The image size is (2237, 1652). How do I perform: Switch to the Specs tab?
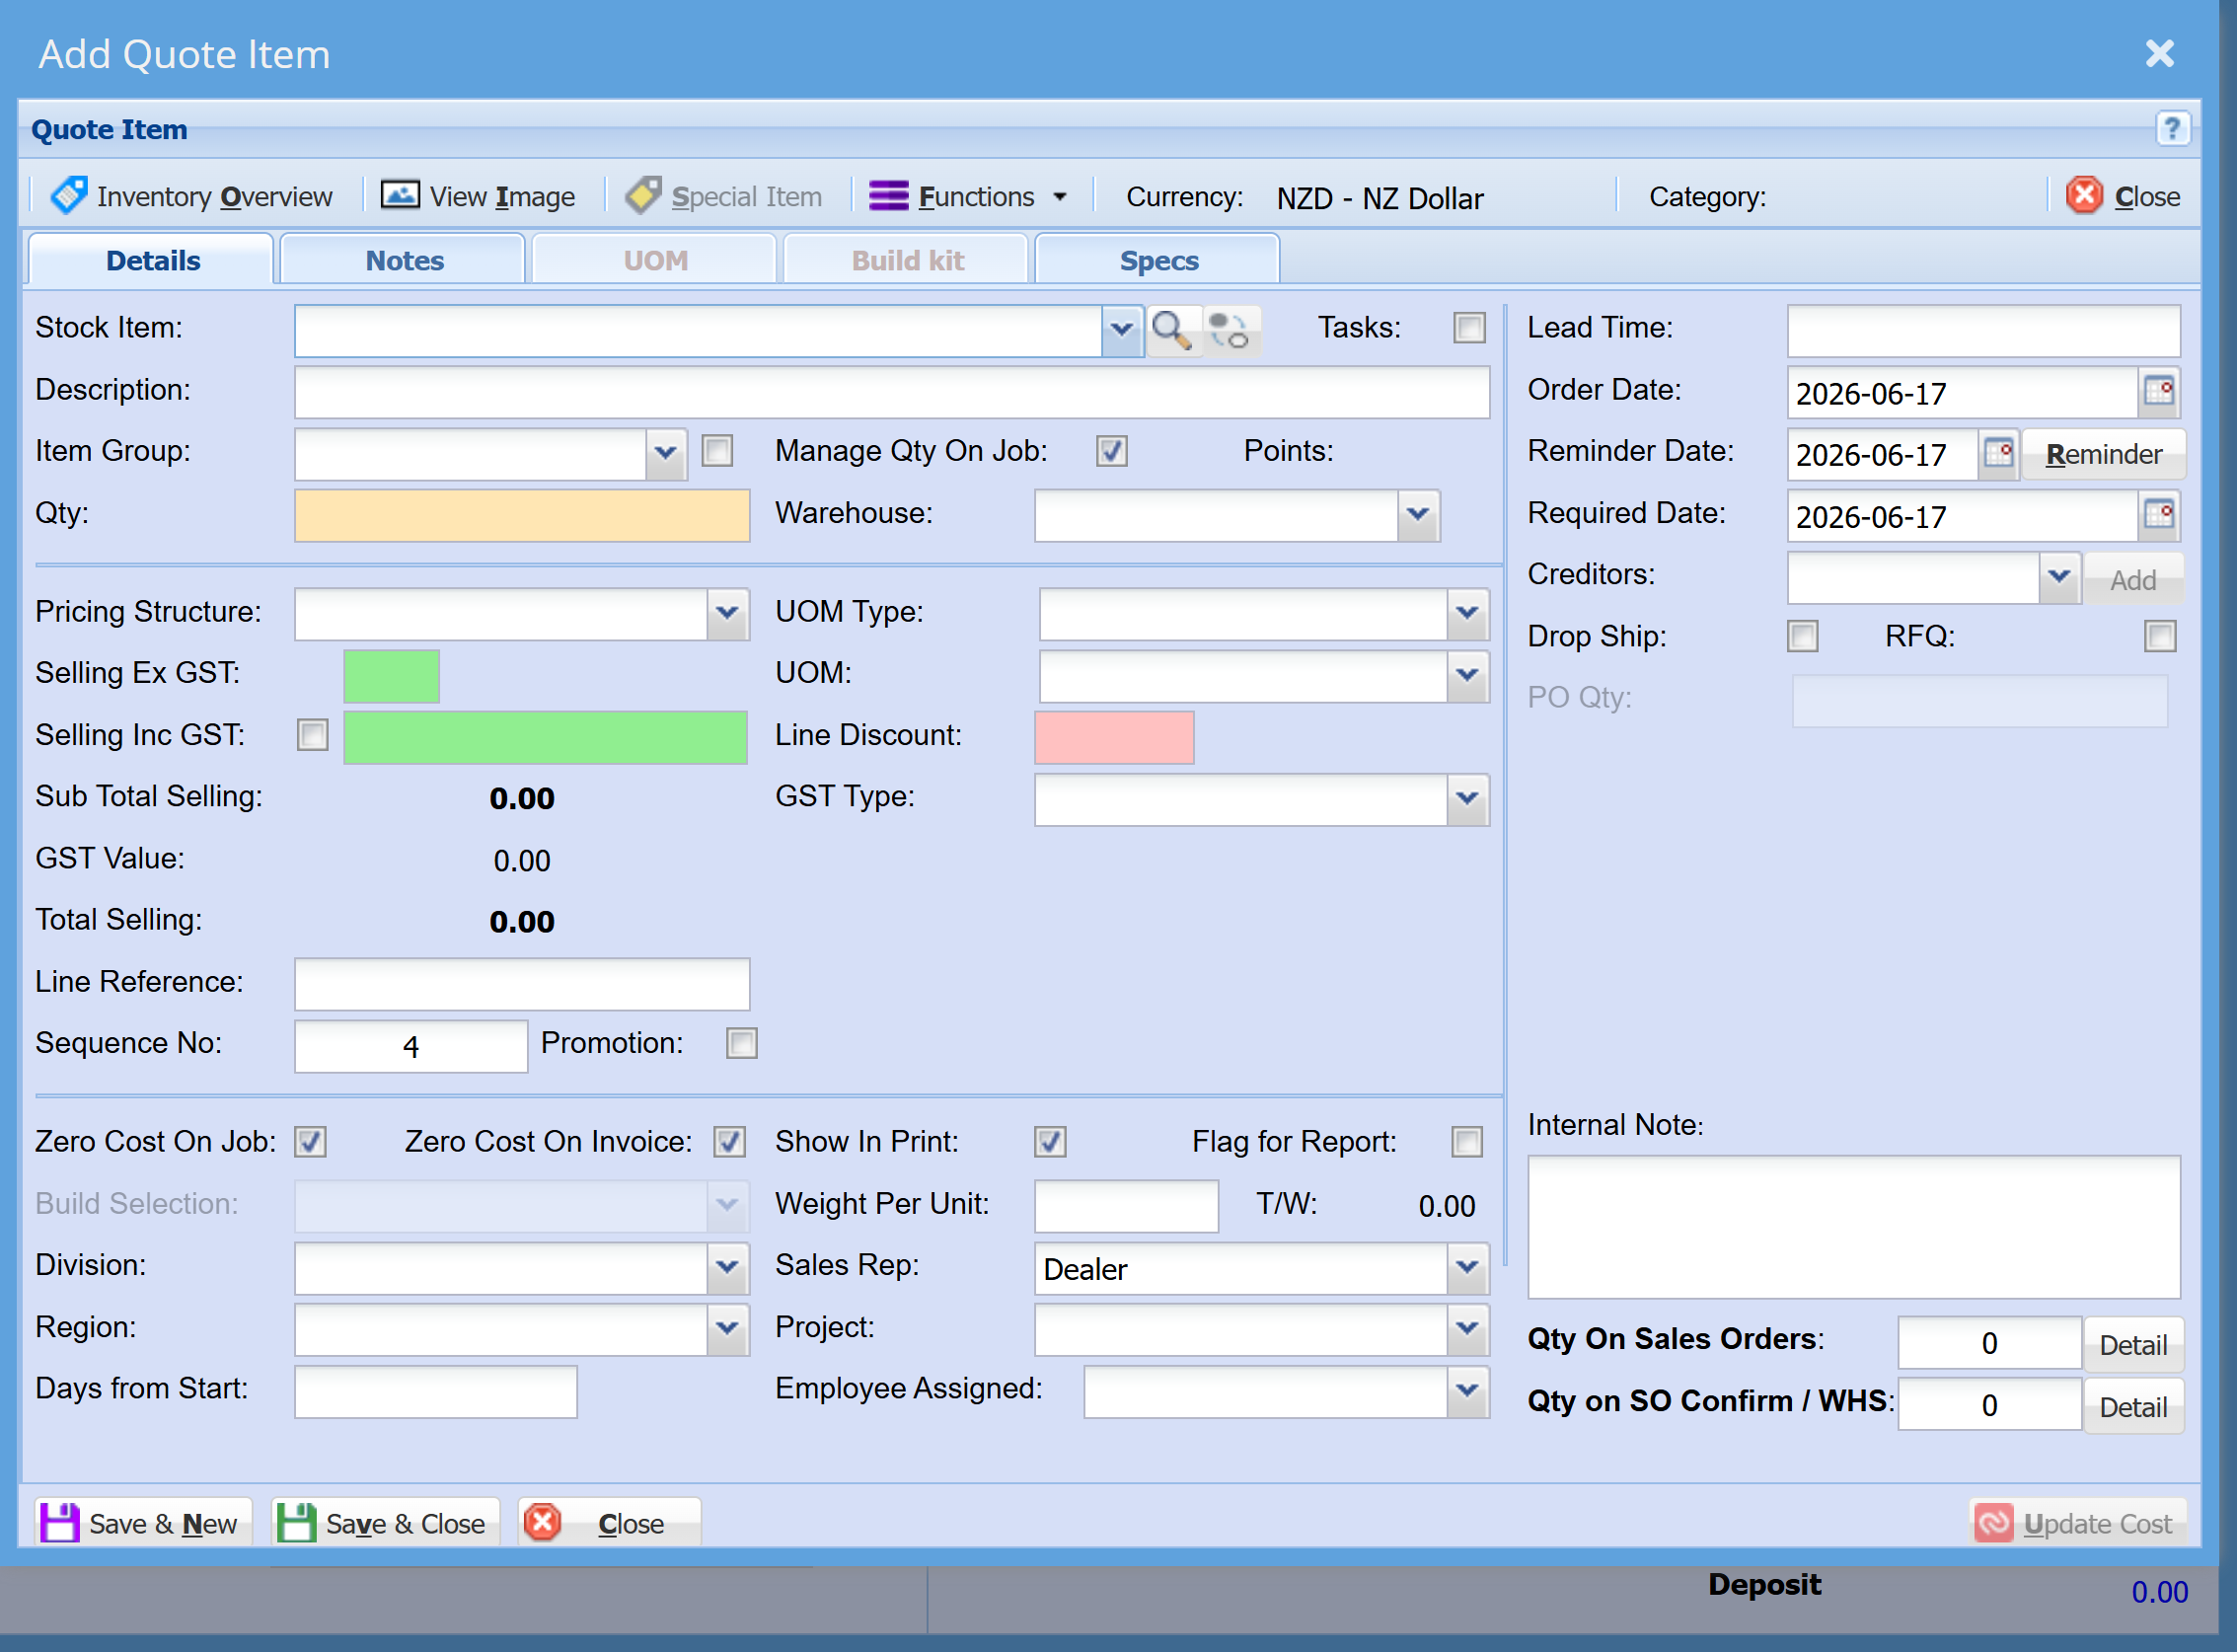[1158, 260]
